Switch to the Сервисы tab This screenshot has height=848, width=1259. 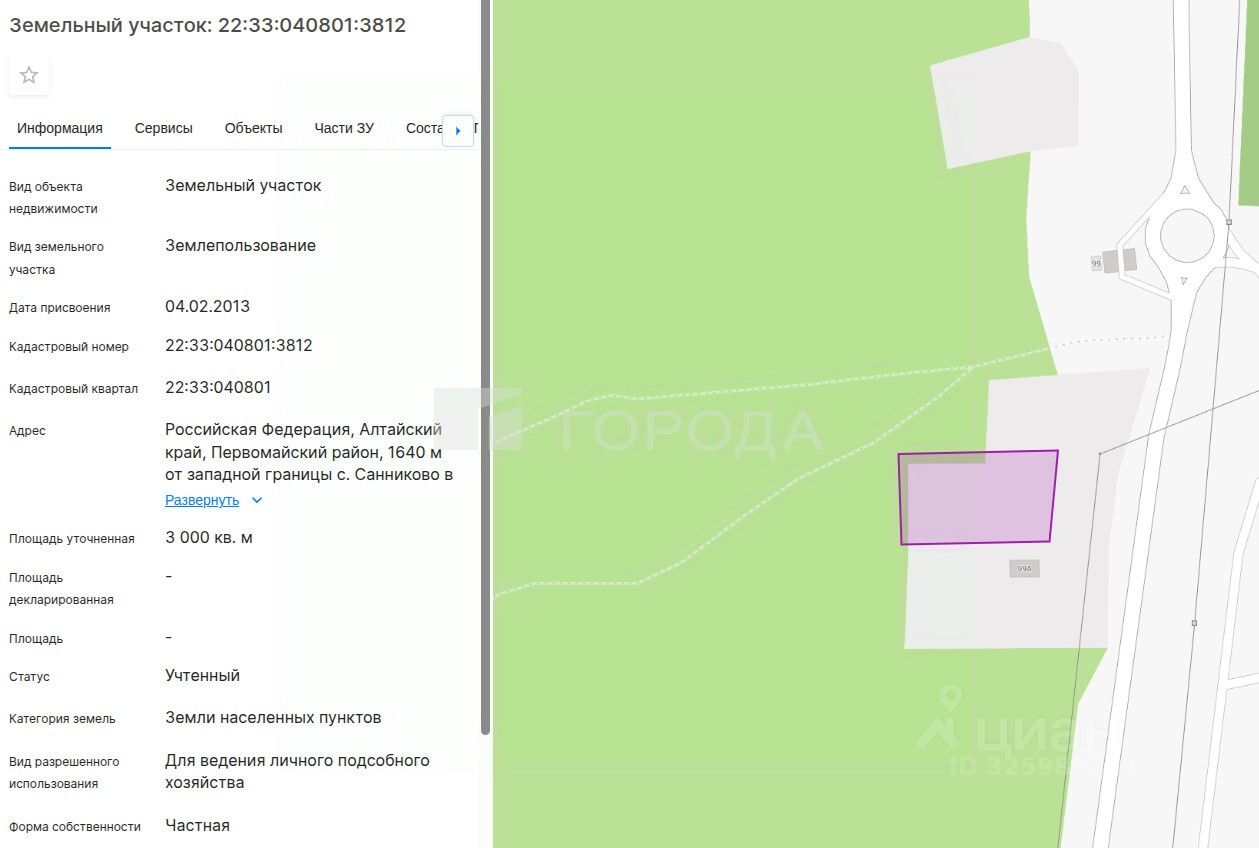point(164,128)
